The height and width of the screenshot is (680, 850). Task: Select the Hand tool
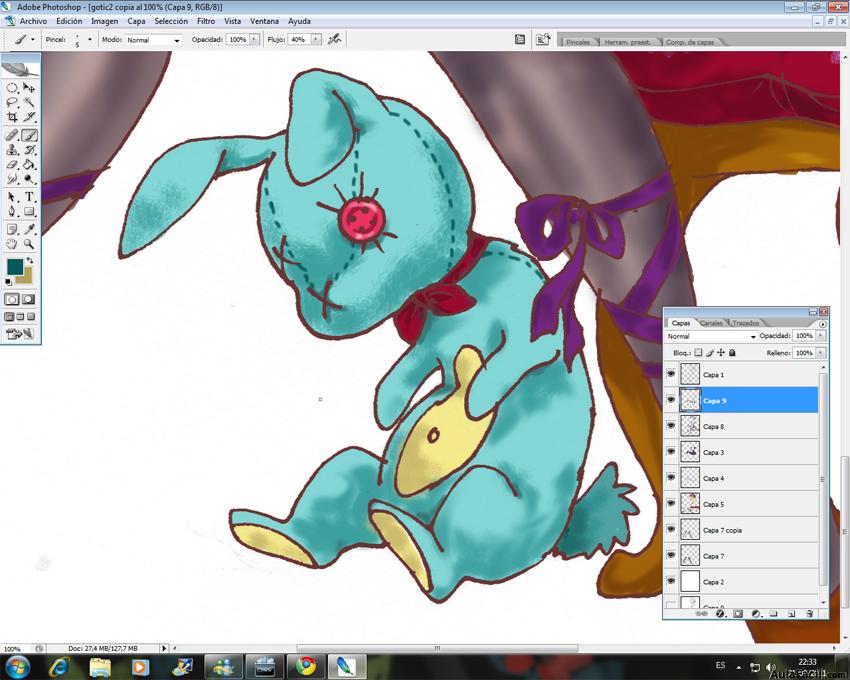12,244
